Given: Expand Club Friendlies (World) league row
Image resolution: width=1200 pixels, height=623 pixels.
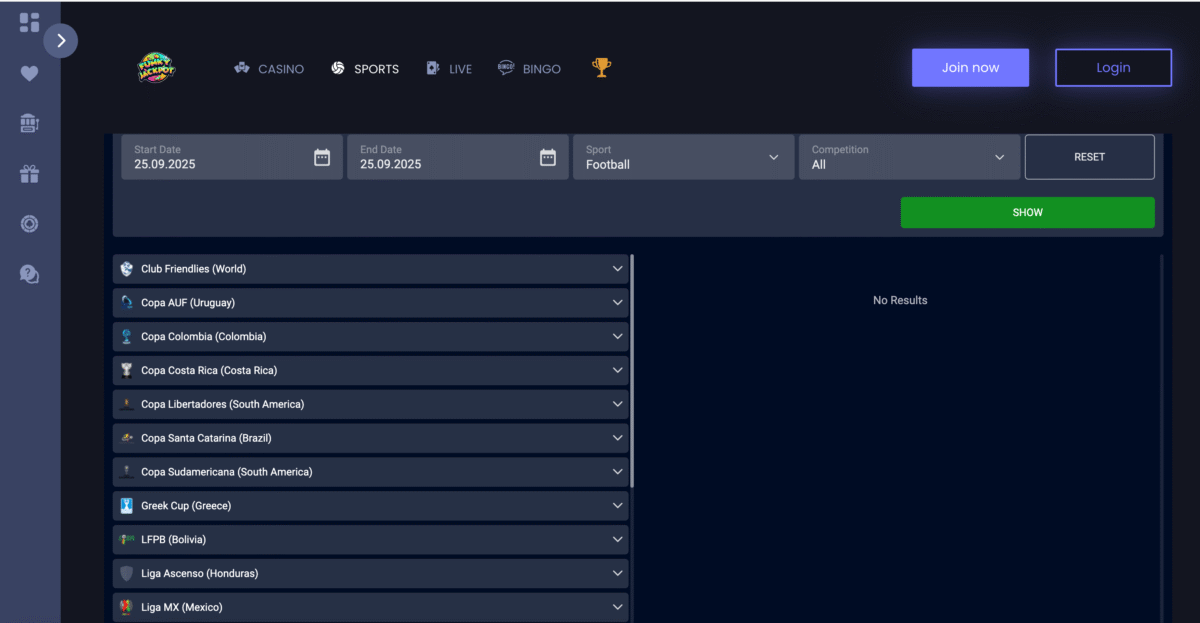Looking at the screenshot, I should coord(370,269).
